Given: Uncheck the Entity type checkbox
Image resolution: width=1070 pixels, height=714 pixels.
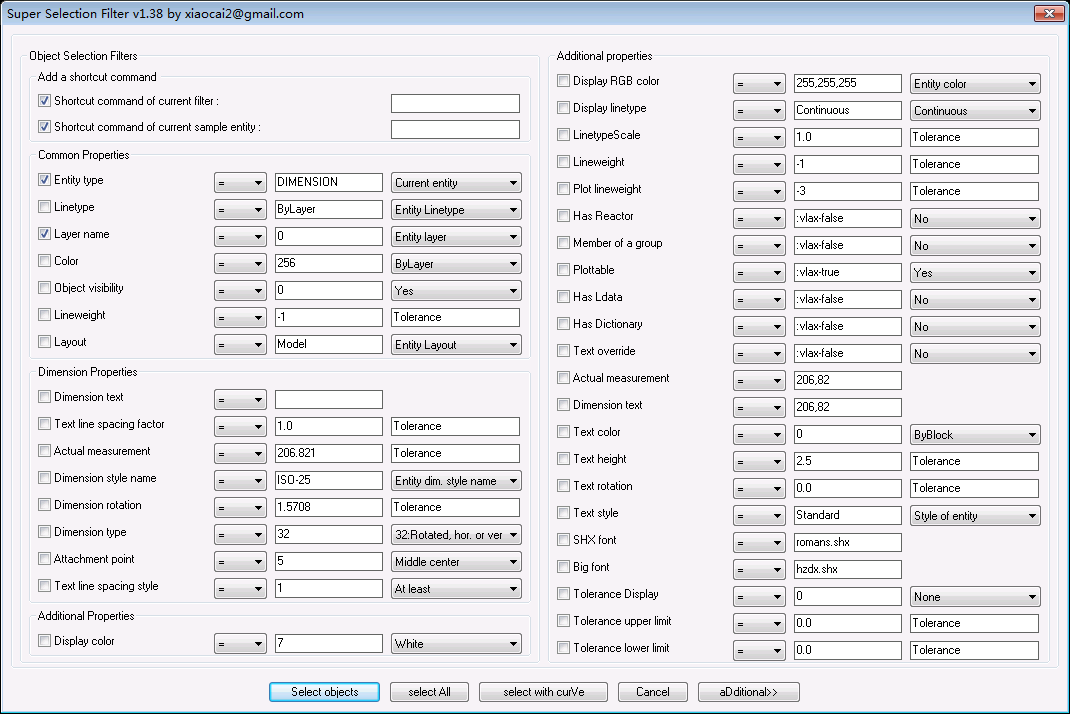Looking at the screenshot, I should click(44, 181).
